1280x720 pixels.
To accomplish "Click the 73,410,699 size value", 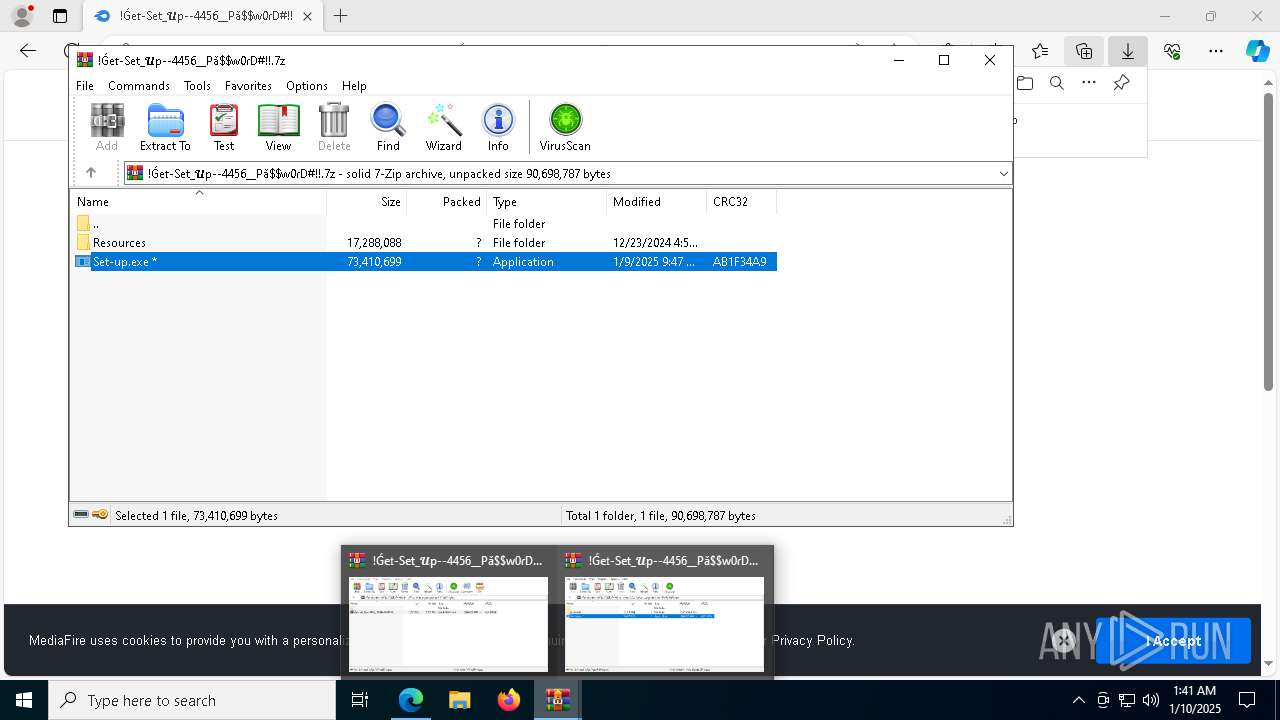I will pos(374,262).
